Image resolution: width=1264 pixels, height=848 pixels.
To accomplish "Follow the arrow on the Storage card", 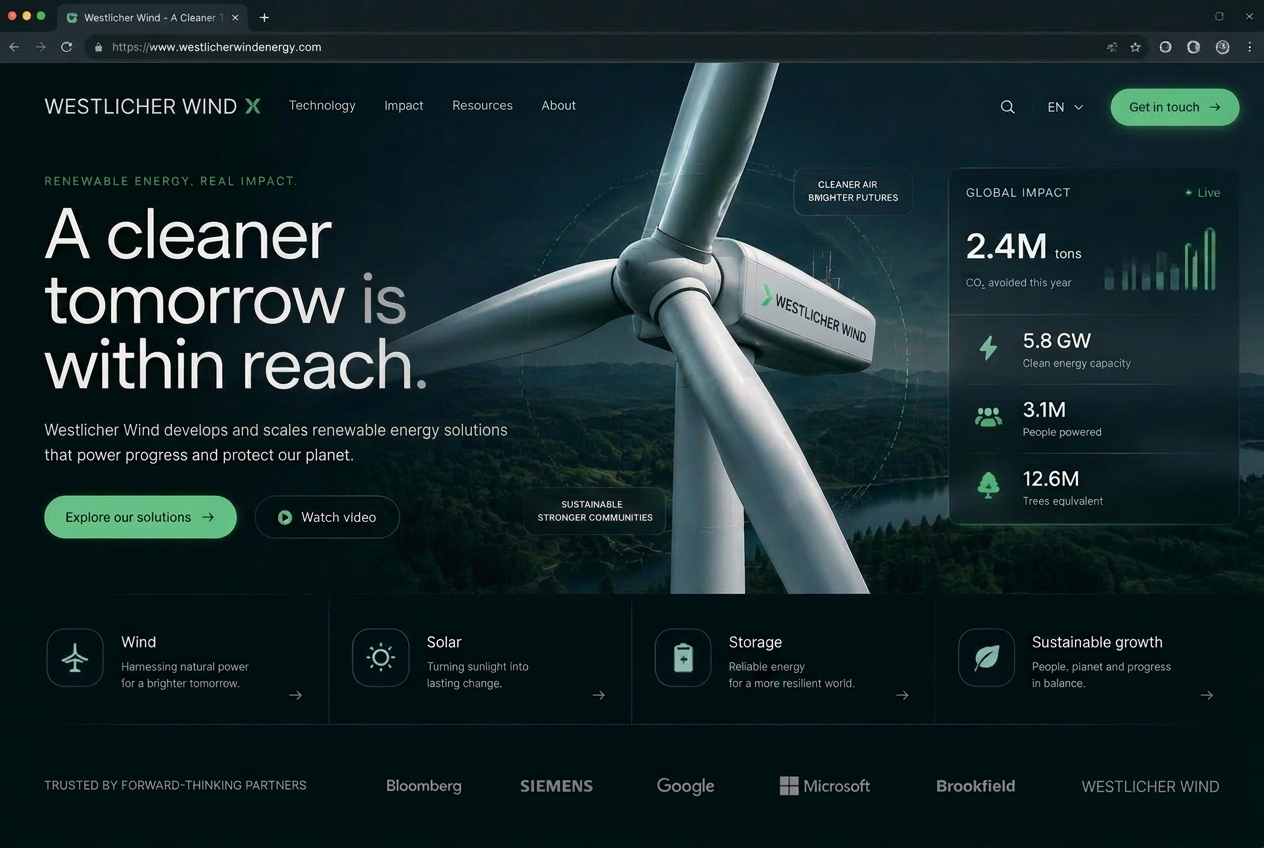I will point(902,695).
